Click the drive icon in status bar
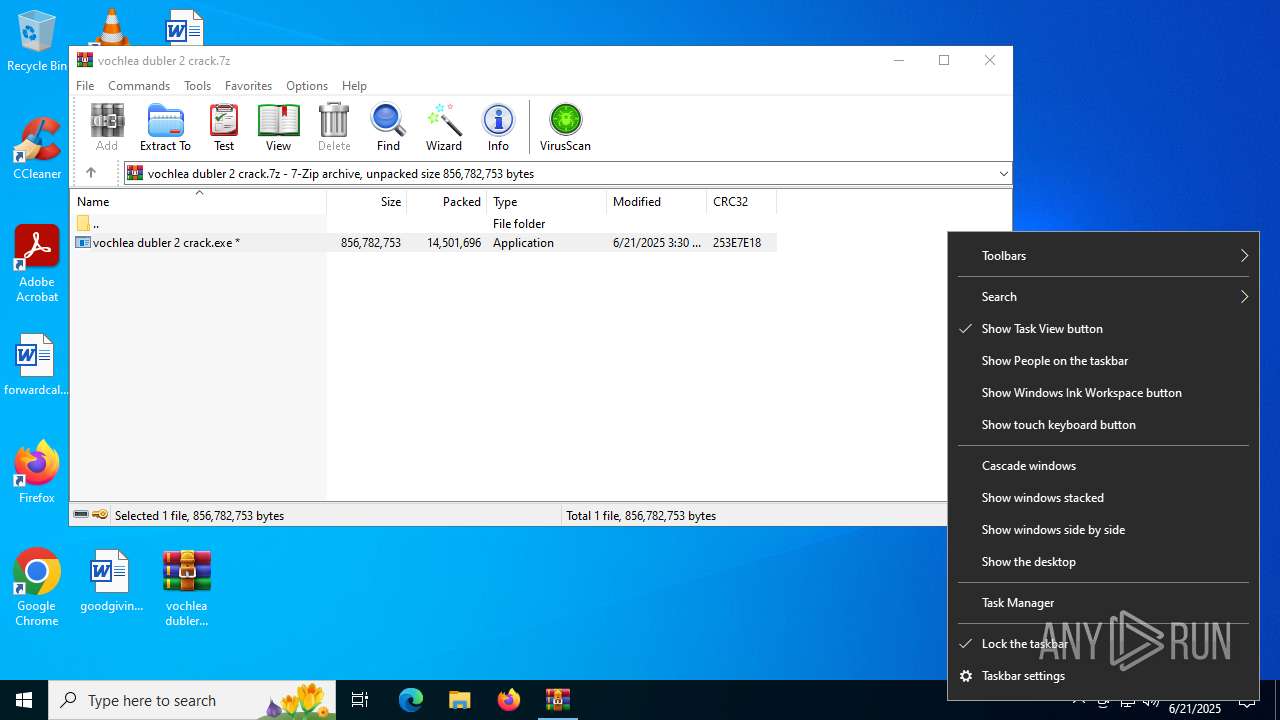The image size is (1280, 720). pyautogui.click(x=81, y=515)
